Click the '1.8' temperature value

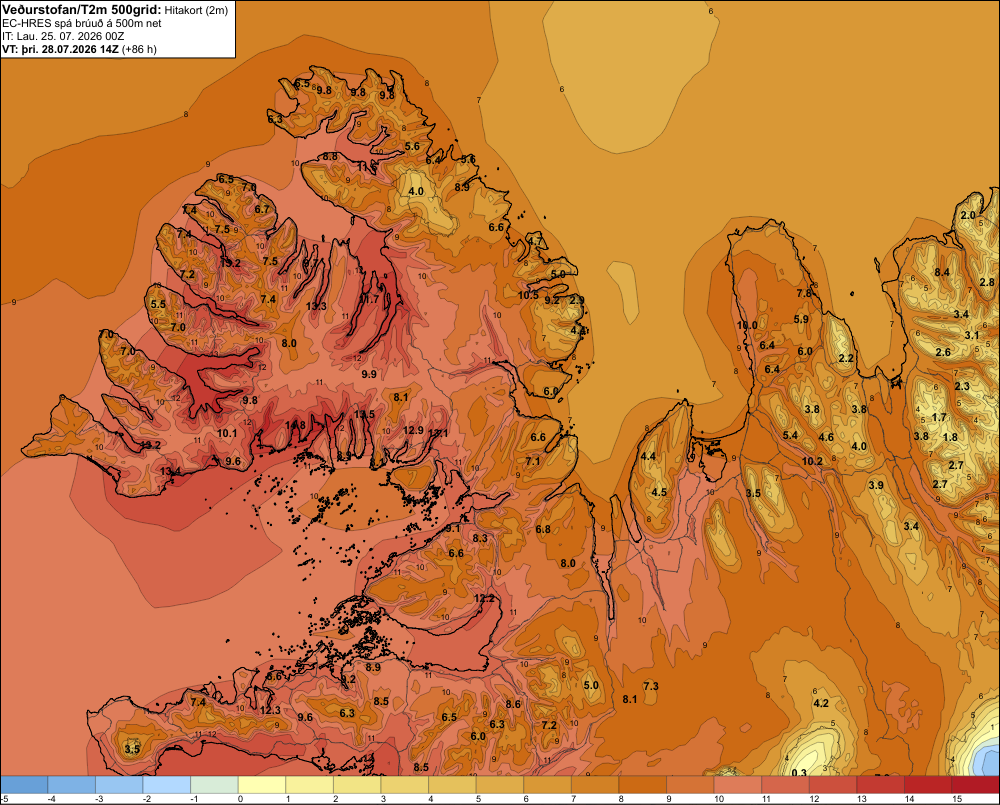click(x=950, y=438)
